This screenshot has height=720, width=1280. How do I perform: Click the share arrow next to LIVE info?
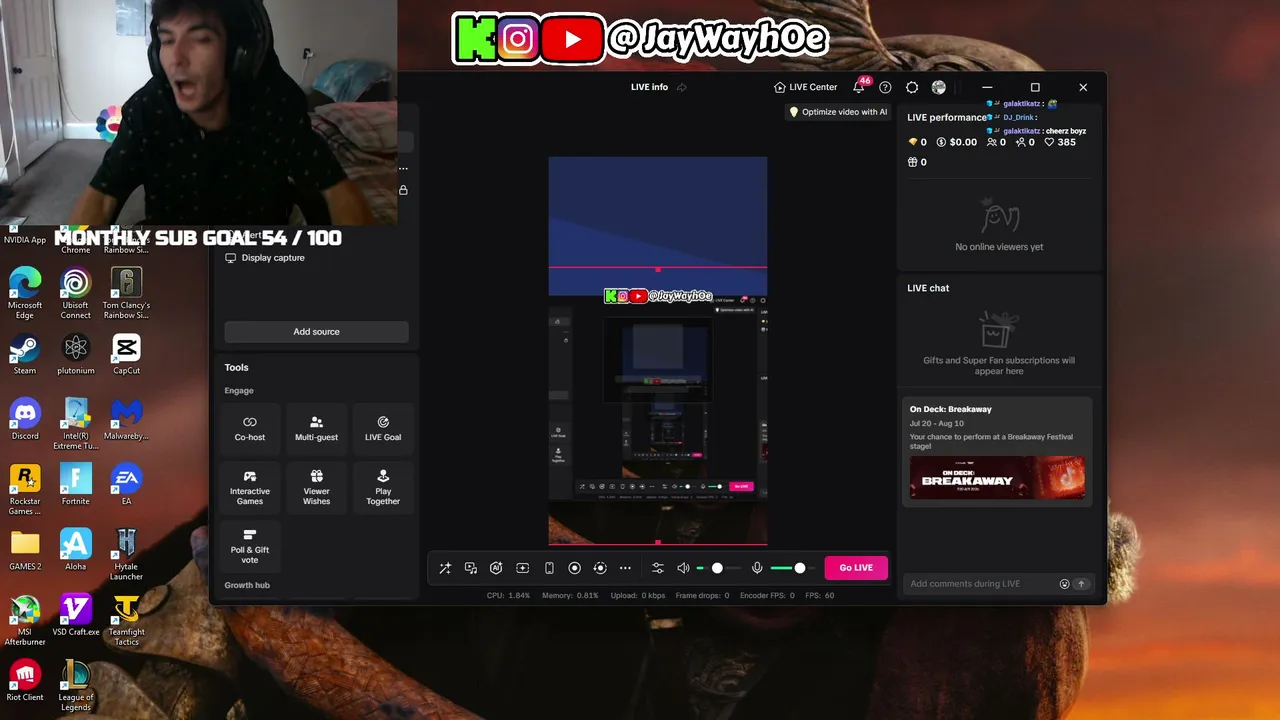click(x=682, y=87)
